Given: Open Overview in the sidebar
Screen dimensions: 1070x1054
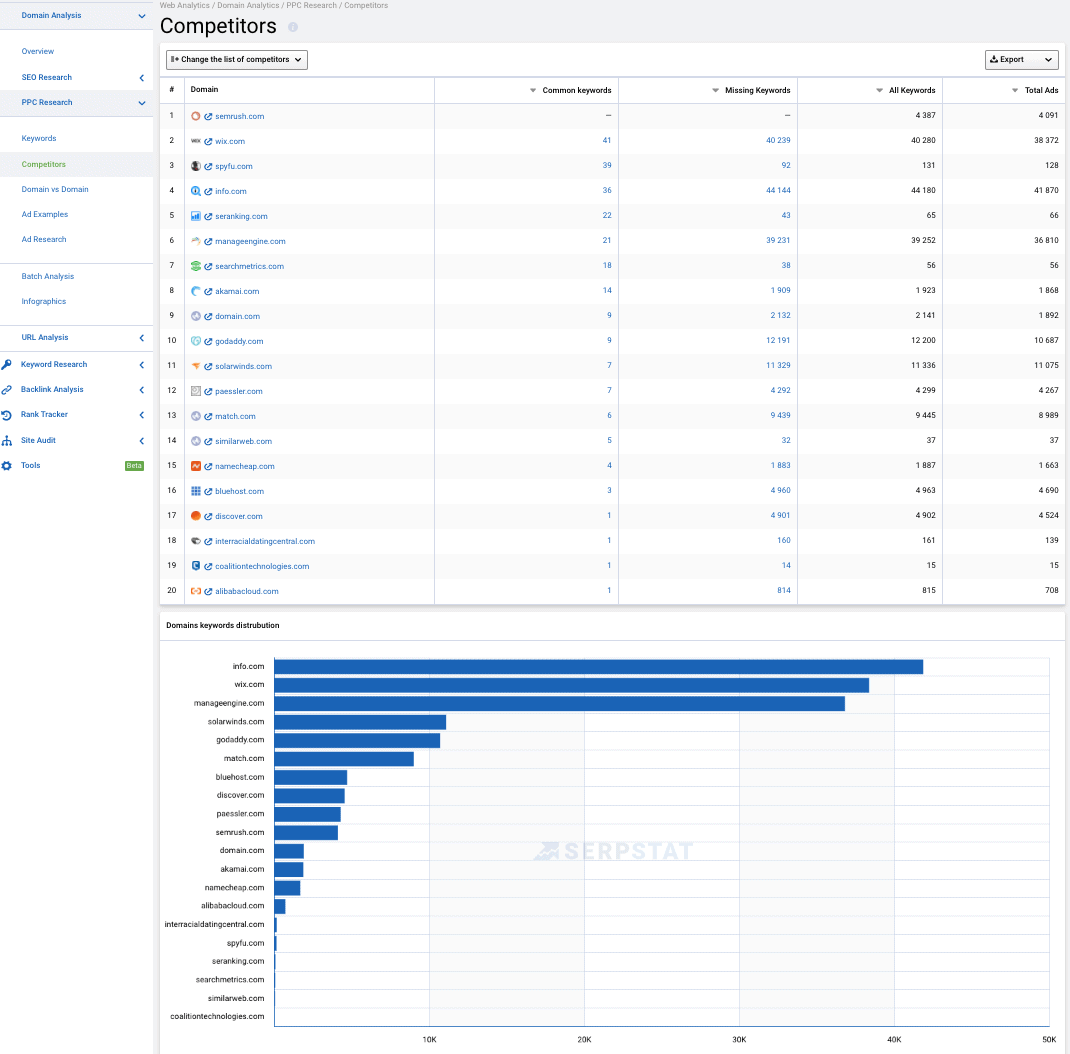Looking at the screenshot, I should tap(38, 51).
